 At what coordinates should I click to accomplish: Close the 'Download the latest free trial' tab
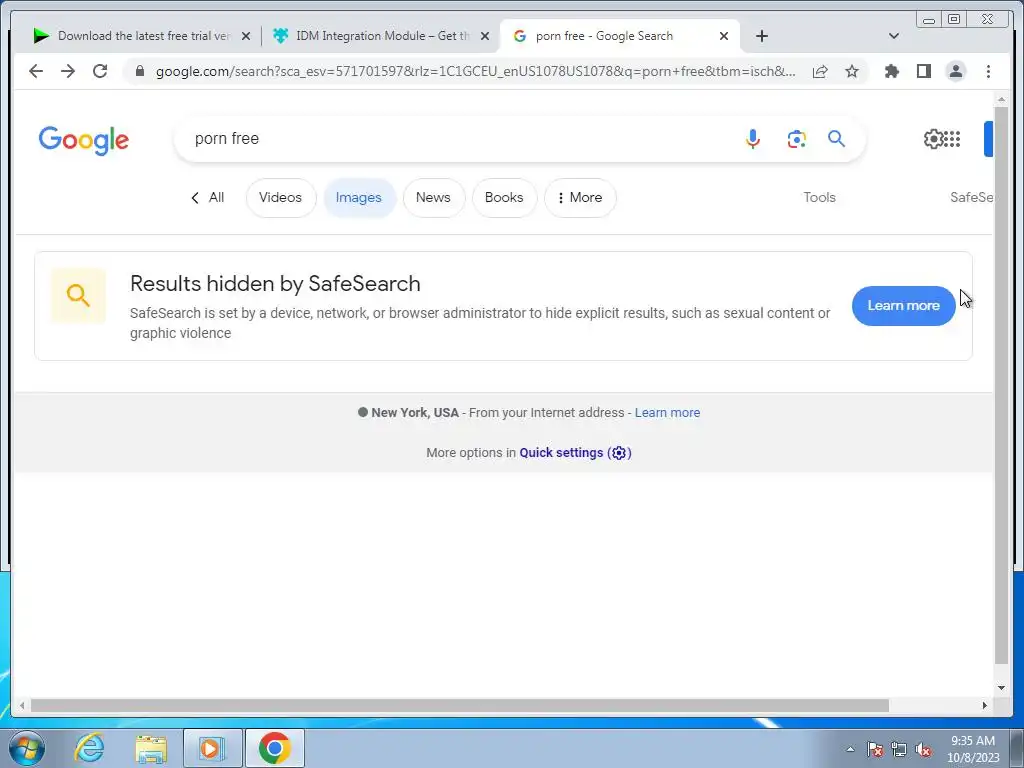tap(246, 36)
